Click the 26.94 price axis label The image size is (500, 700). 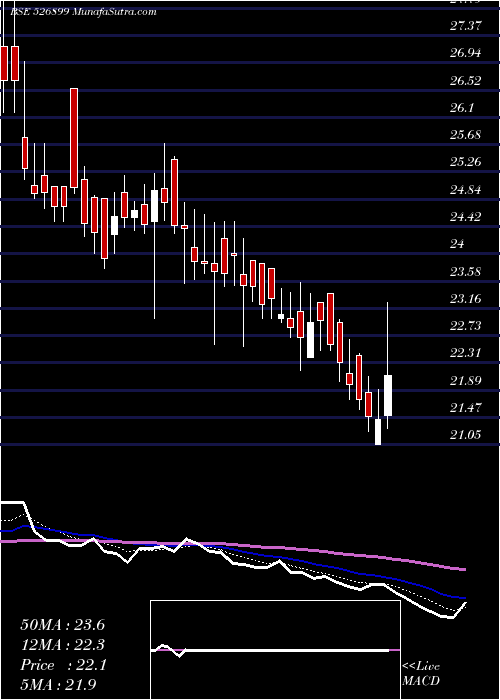tap(466, 53)
